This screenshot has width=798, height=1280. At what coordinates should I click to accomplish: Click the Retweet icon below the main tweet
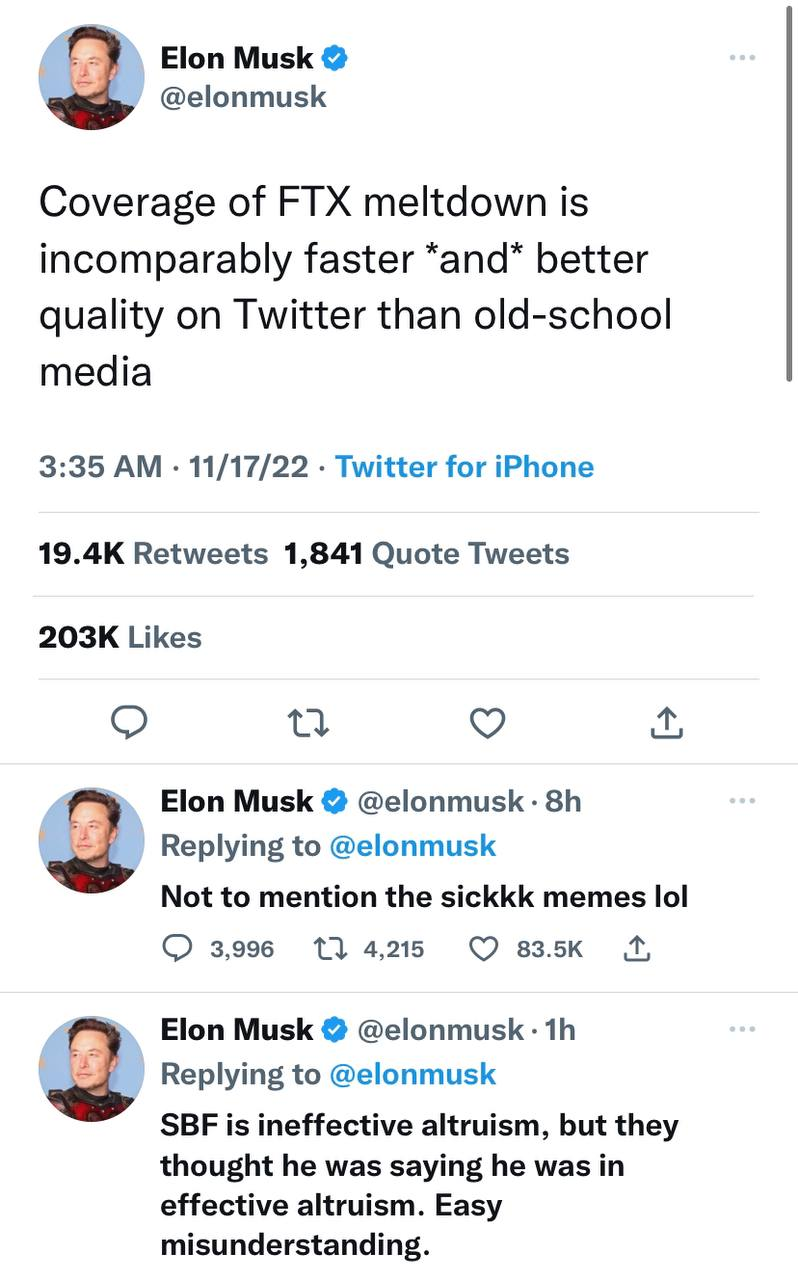309,722
